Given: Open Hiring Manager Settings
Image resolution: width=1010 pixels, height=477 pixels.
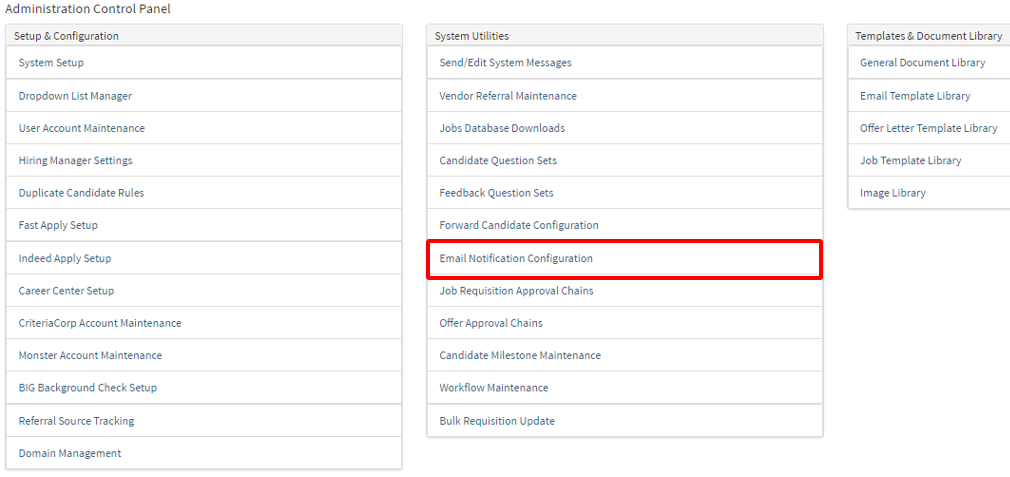Looking at the screenshot, I should click(x=75, y=160).
